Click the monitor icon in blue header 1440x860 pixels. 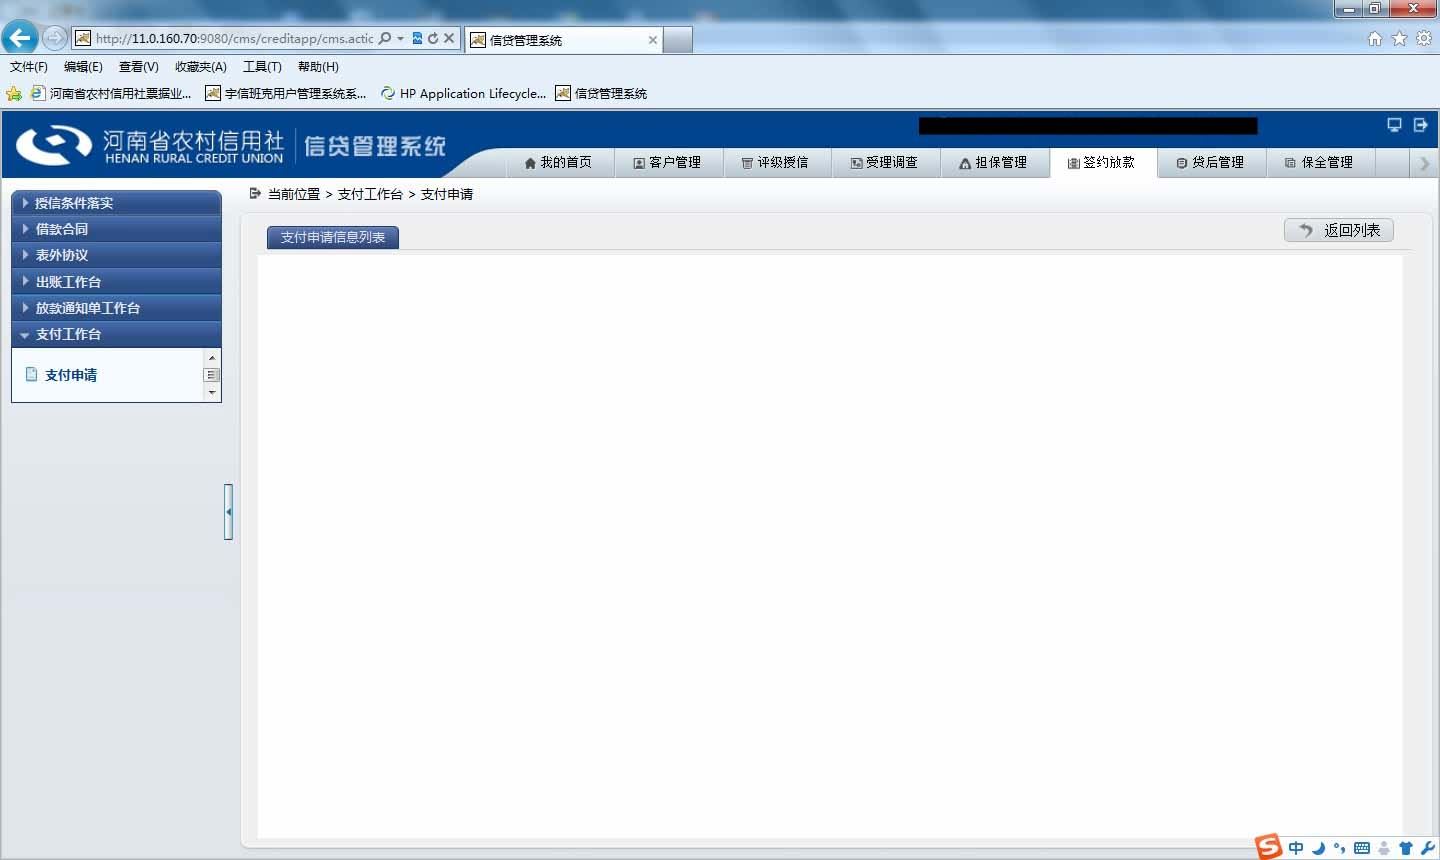(x=1394, y=125)
